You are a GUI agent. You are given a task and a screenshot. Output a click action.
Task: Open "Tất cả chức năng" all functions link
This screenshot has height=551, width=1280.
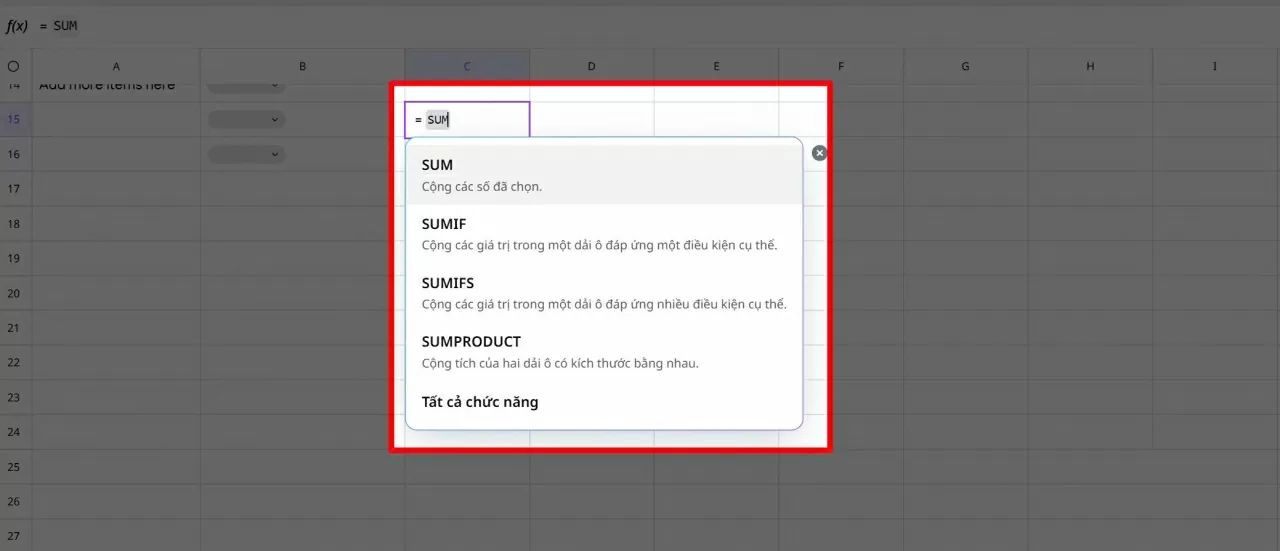[x=480, y=402]
